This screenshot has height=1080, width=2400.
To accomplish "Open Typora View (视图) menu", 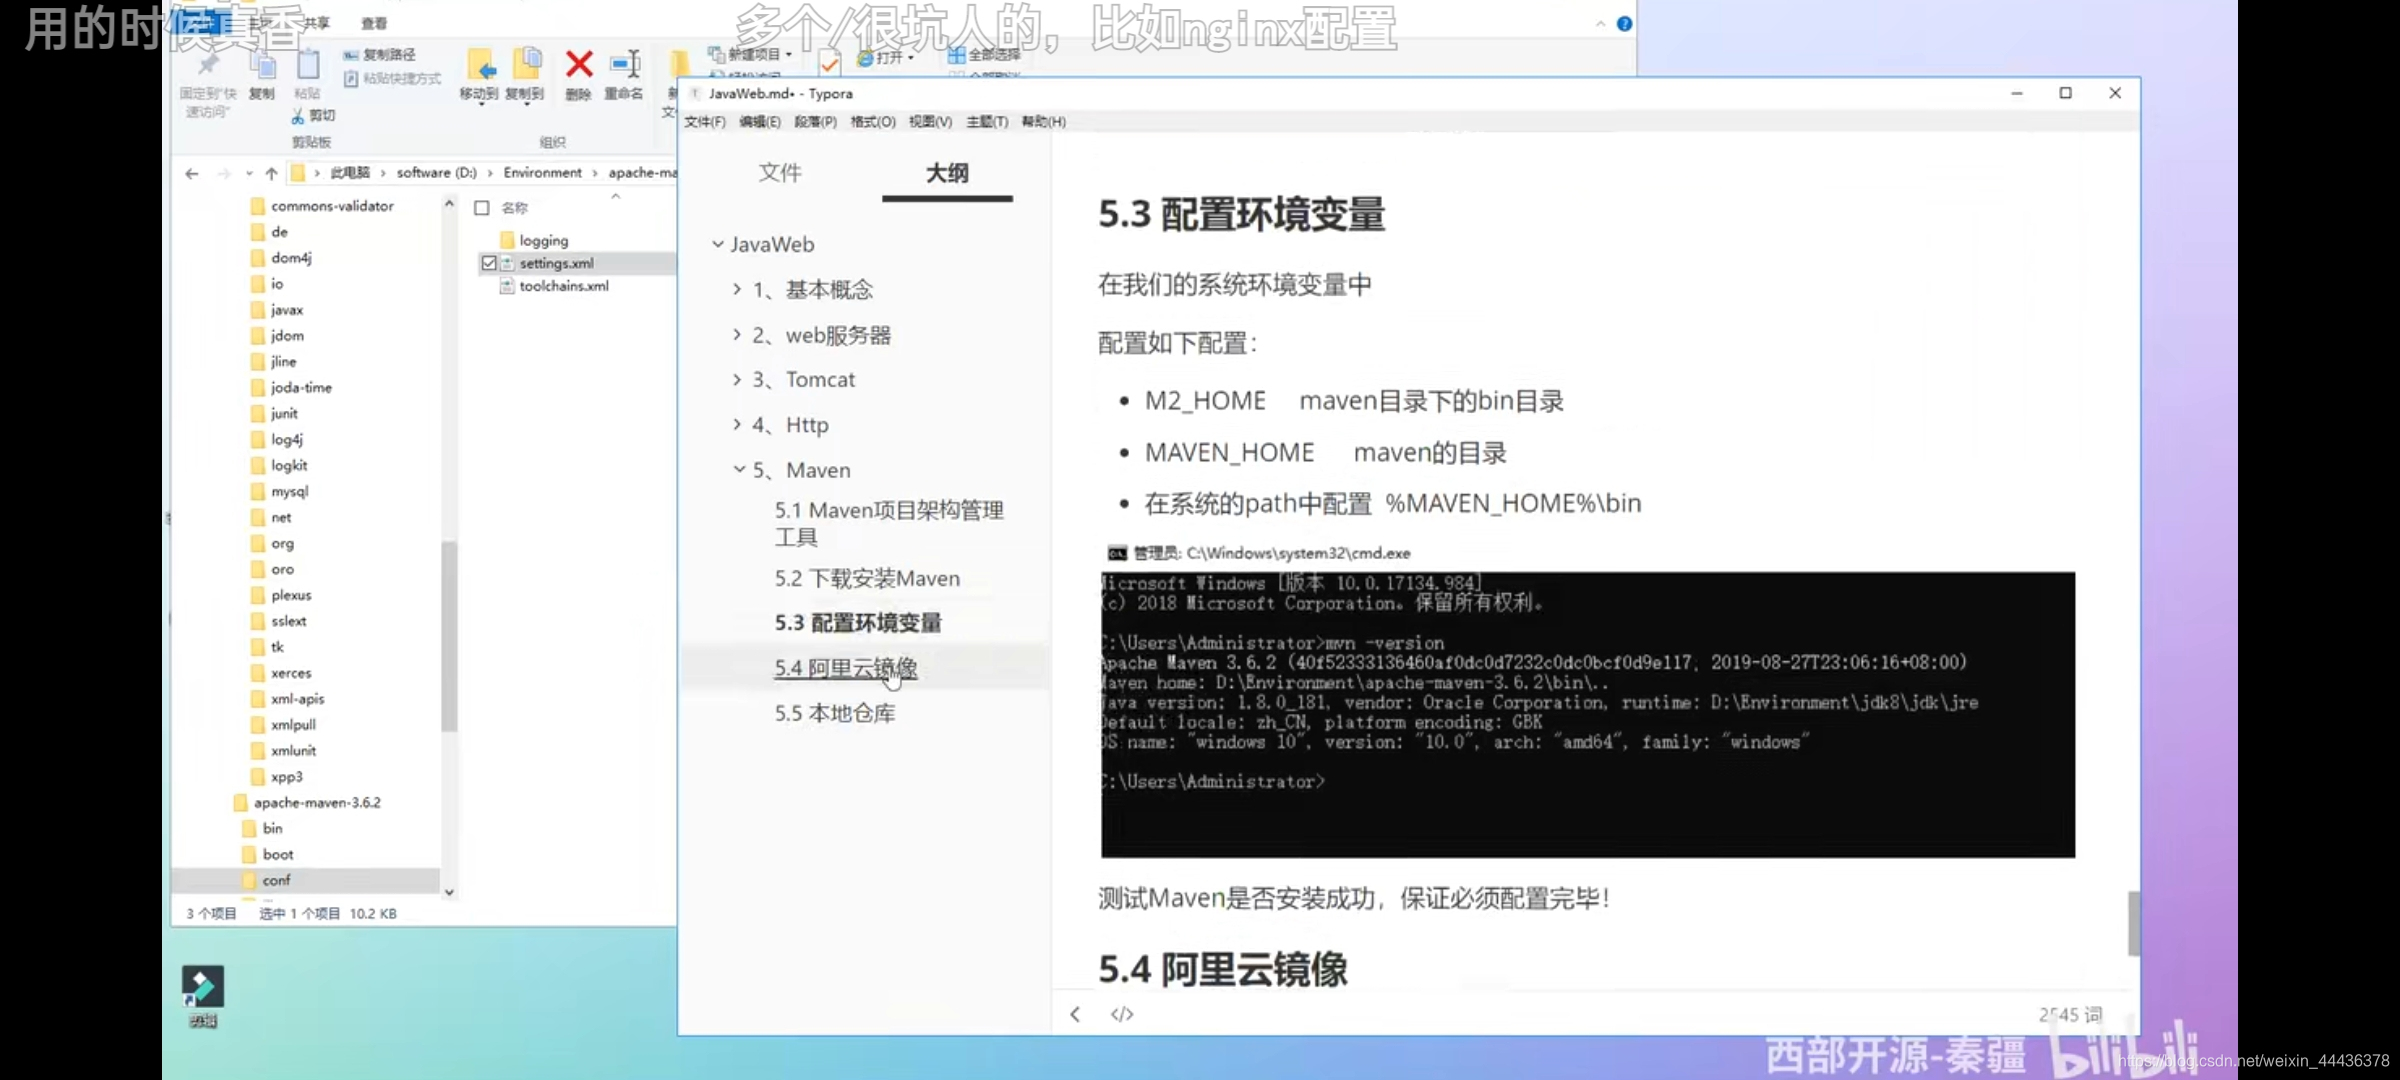I will coord(930,122).
